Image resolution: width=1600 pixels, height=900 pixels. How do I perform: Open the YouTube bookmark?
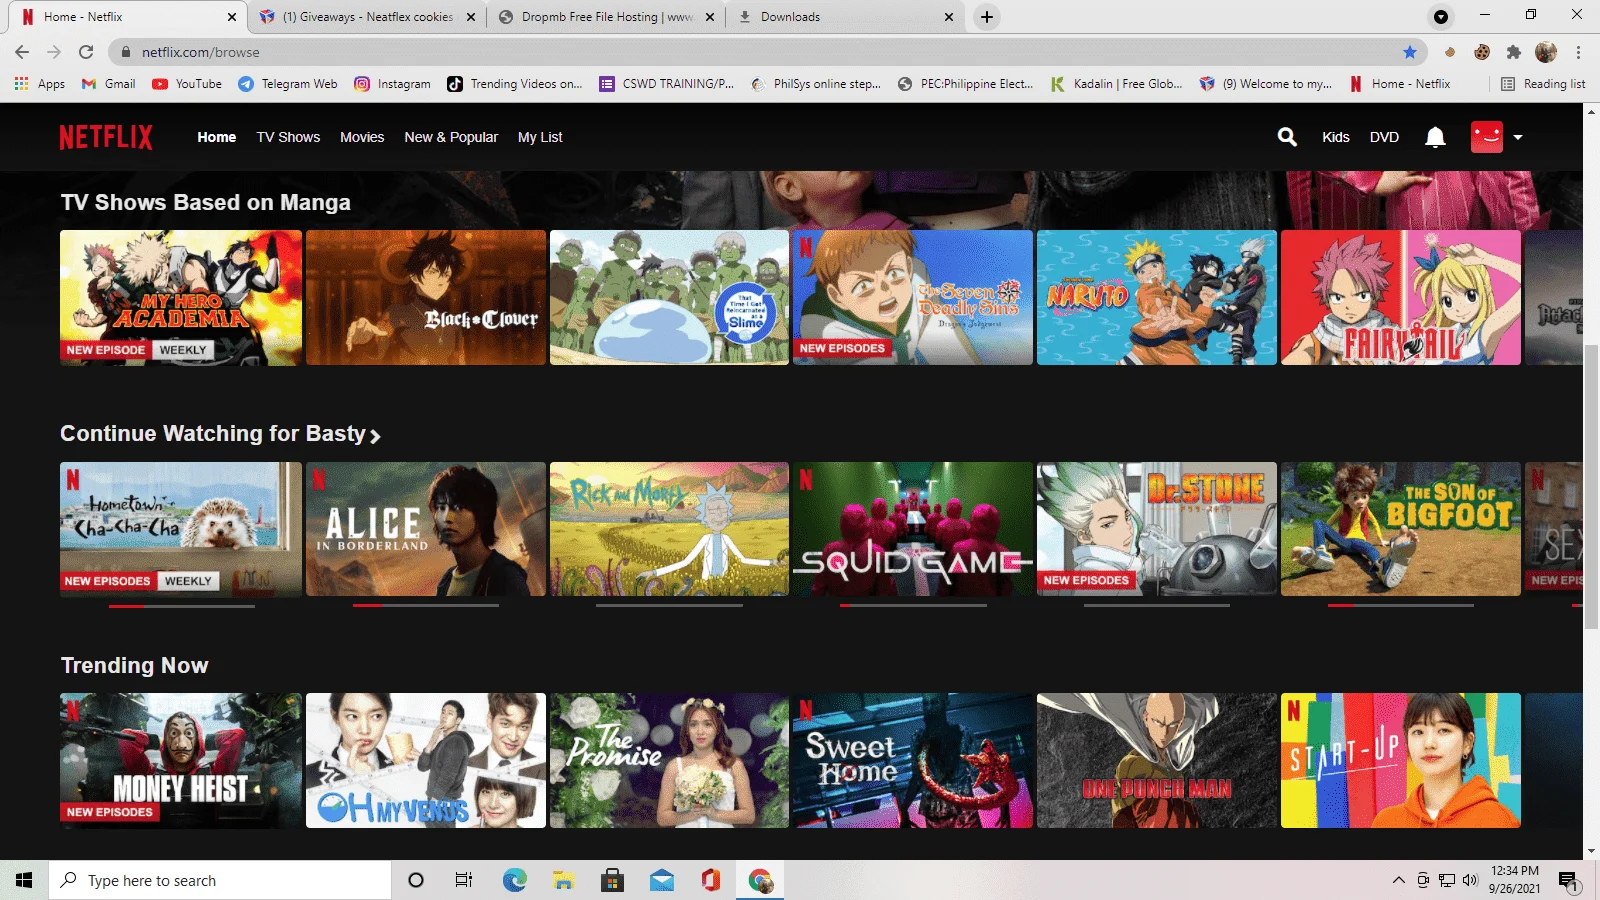187,84
